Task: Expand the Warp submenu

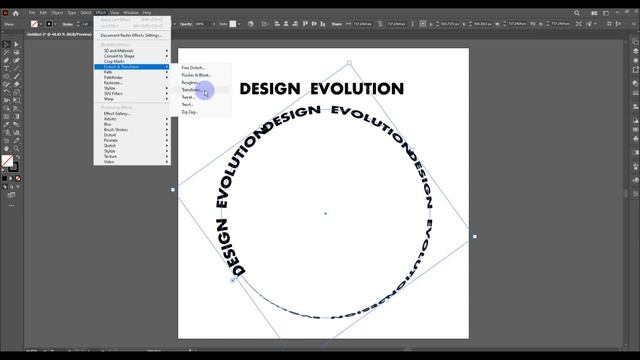Action: tap(132, 99)
